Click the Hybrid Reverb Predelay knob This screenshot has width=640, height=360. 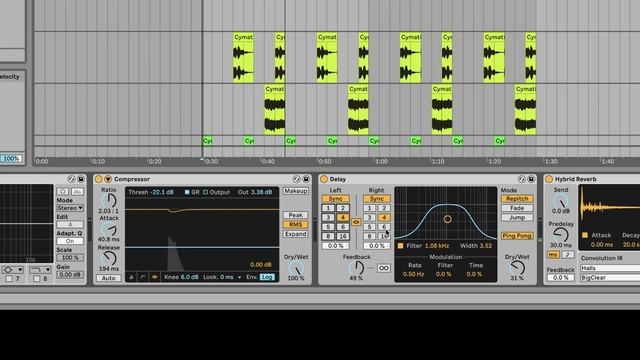pyautogui.click(x=561, y=235)
